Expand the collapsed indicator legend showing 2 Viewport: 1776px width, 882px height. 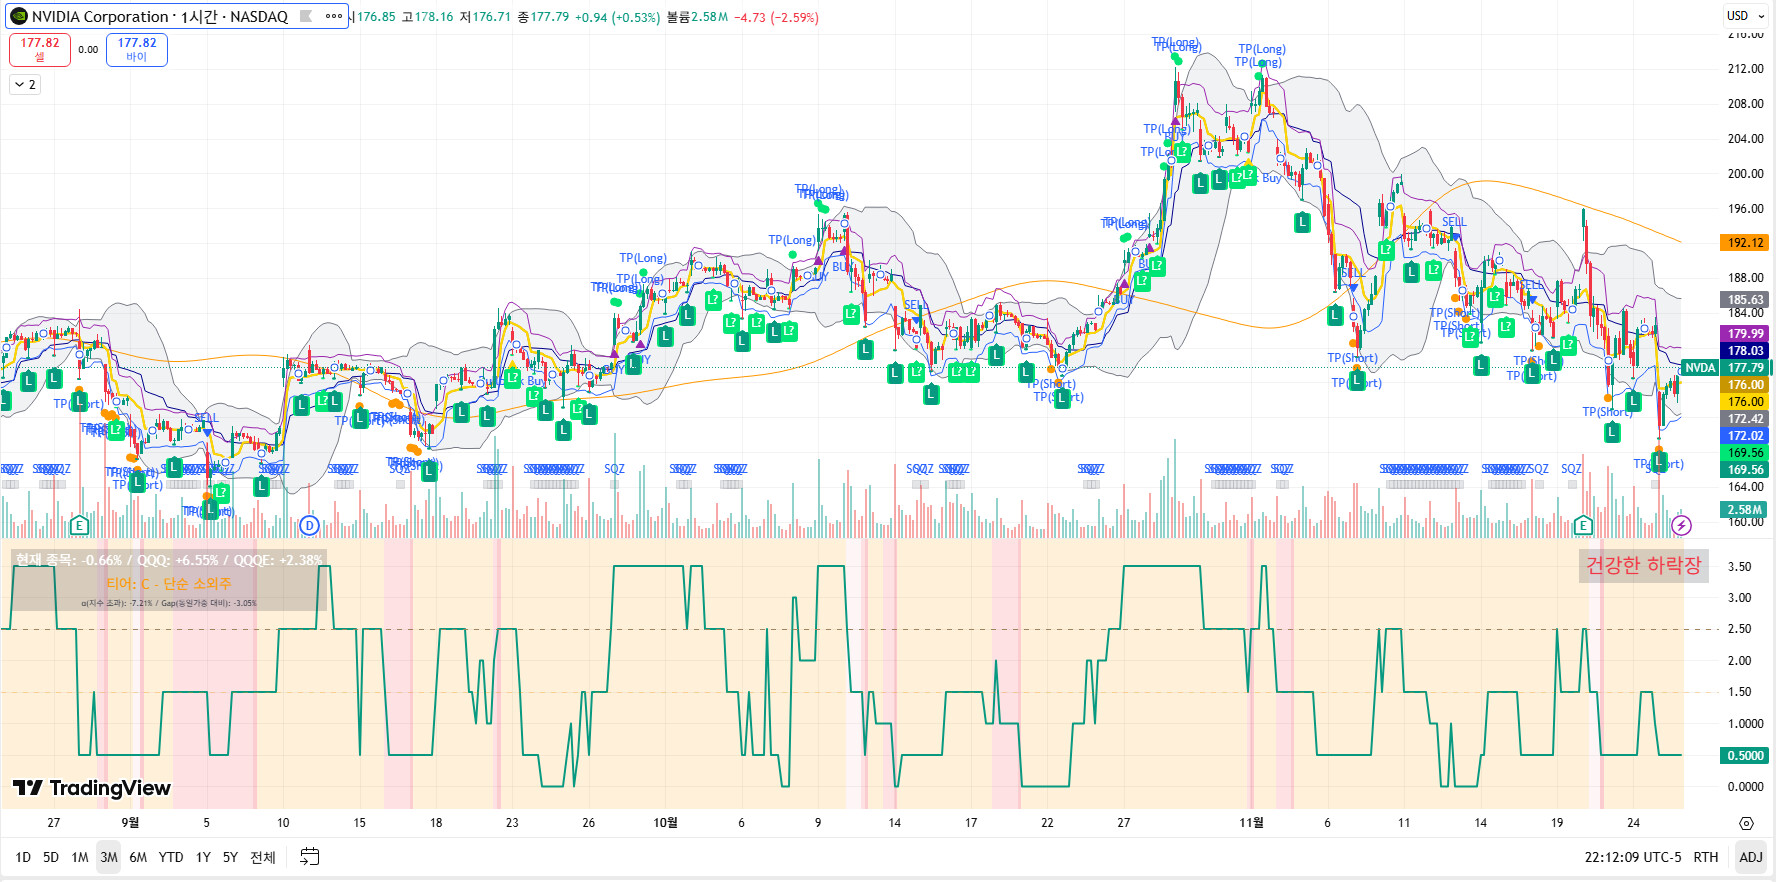pos(25,85)
